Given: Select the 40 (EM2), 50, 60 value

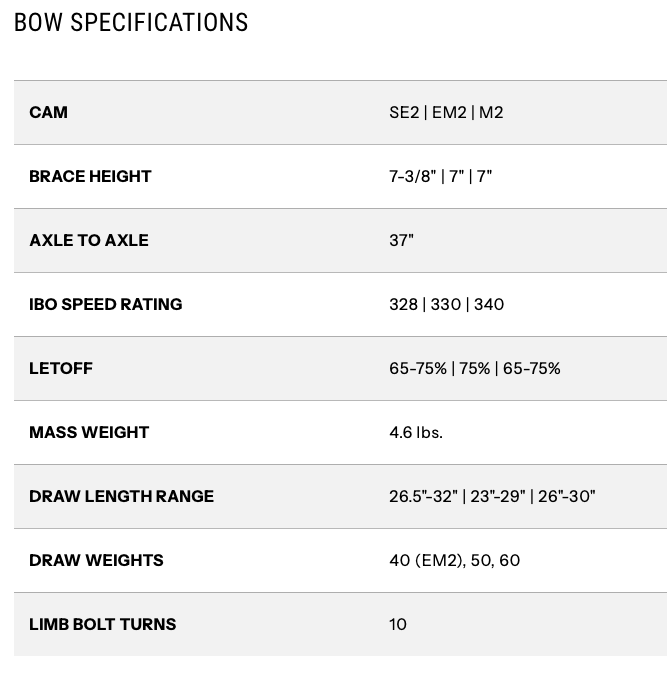Looking at the screenshot, I should pos(454,560).
